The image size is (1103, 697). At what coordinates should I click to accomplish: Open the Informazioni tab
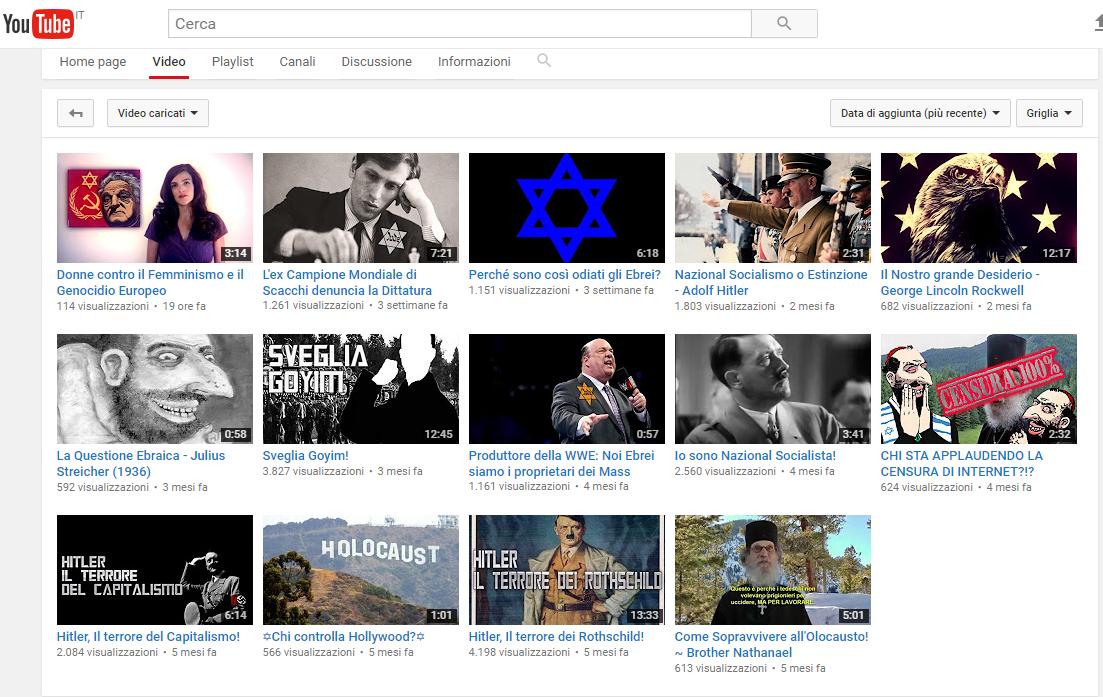(474, 62)
